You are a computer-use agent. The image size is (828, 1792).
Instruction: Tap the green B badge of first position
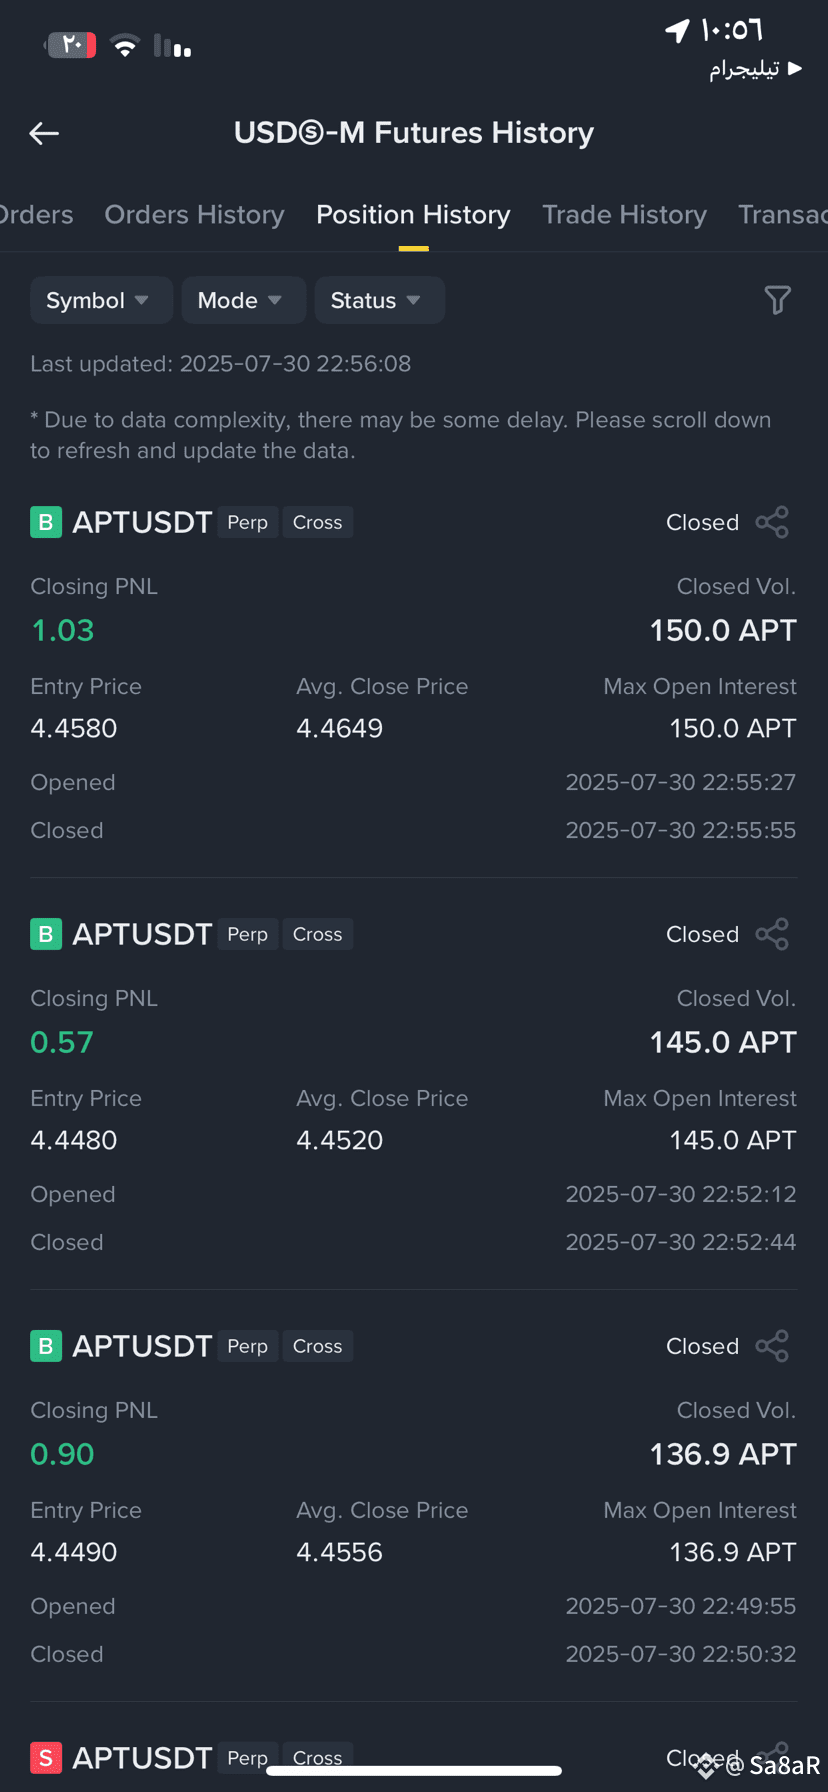coord(46,522)
